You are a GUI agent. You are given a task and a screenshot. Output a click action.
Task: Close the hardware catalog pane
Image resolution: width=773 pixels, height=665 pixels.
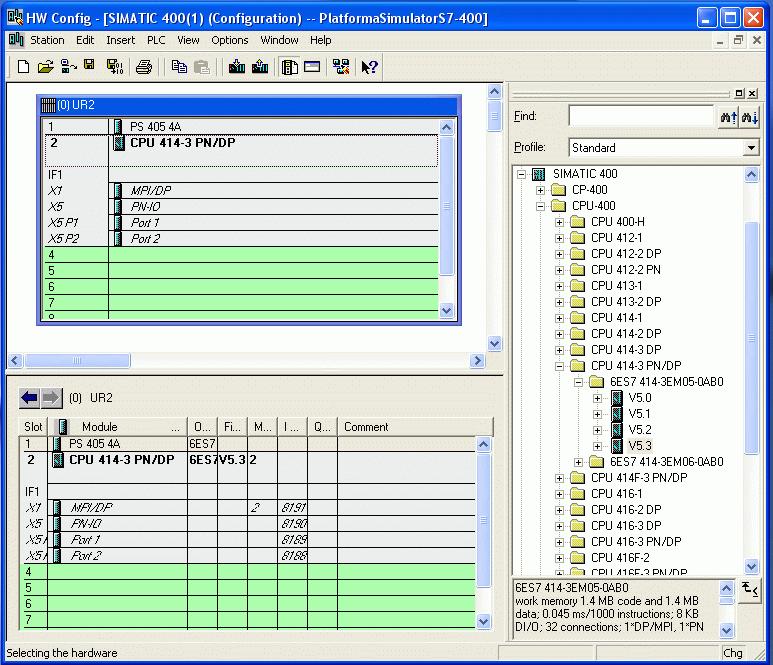pos(752,93)
